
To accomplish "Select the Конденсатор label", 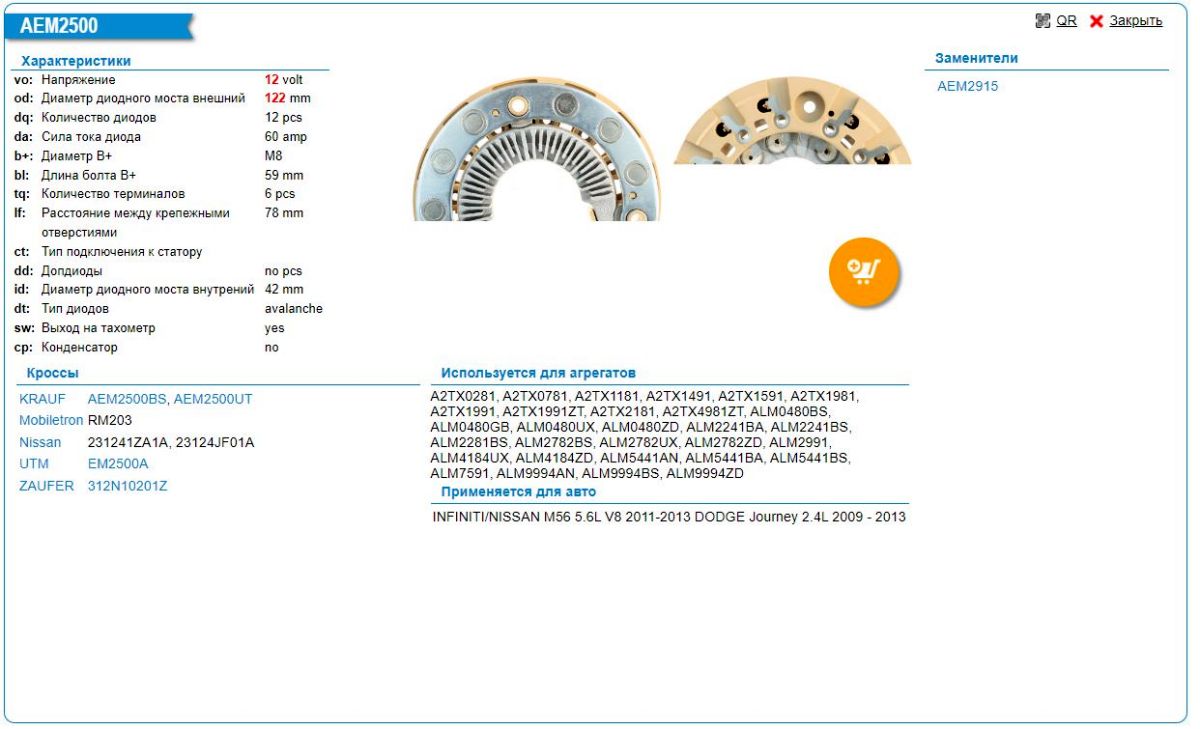I will coord(79,348).
